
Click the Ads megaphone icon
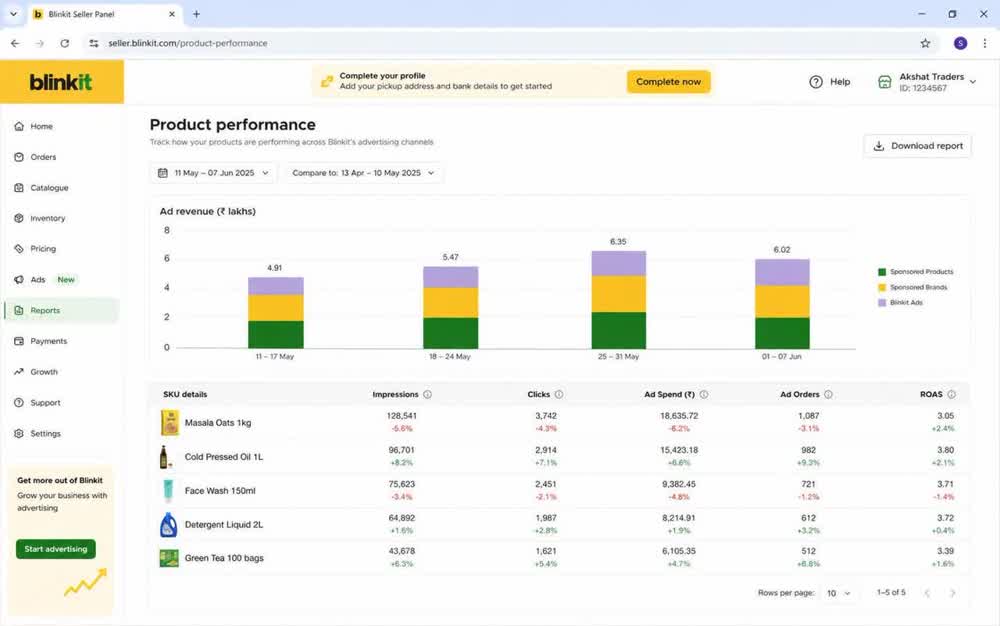19,279
